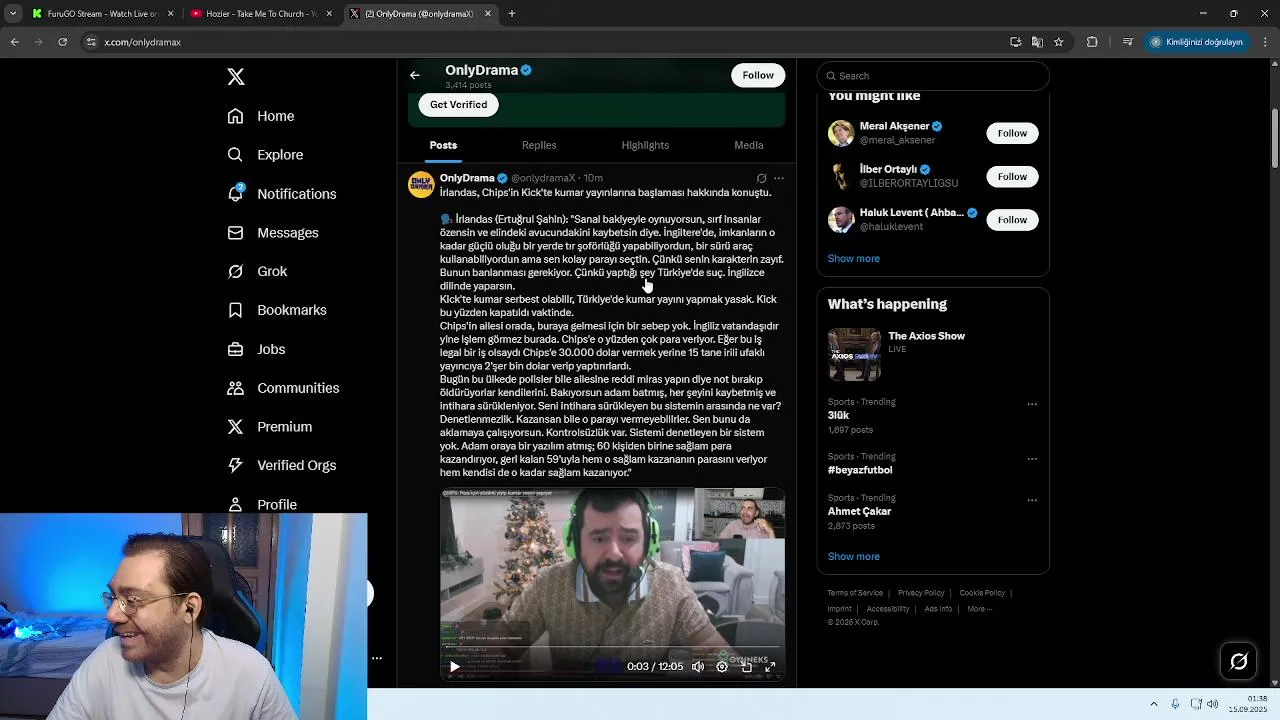Viewport: 1280px width, 720px height.
Task: Select the Posts tab
Action: click(443, 145)
